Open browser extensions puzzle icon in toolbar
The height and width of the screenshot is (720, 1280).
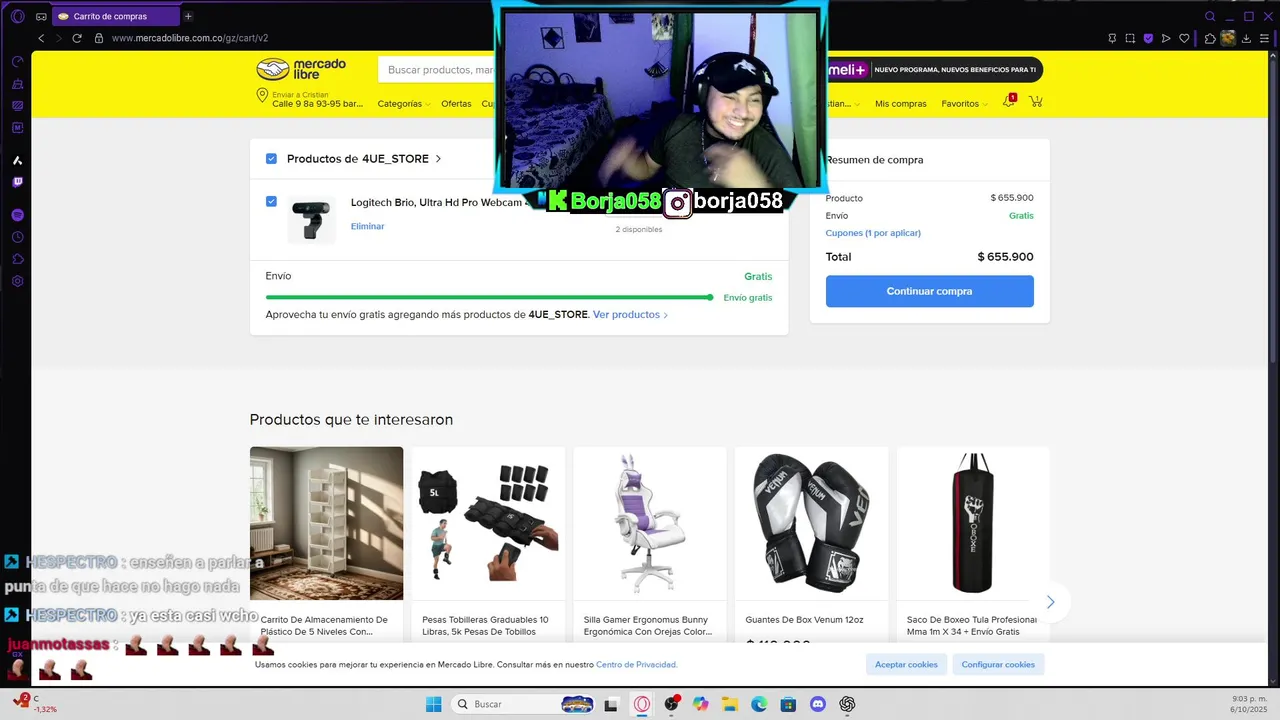point(1210,38)
